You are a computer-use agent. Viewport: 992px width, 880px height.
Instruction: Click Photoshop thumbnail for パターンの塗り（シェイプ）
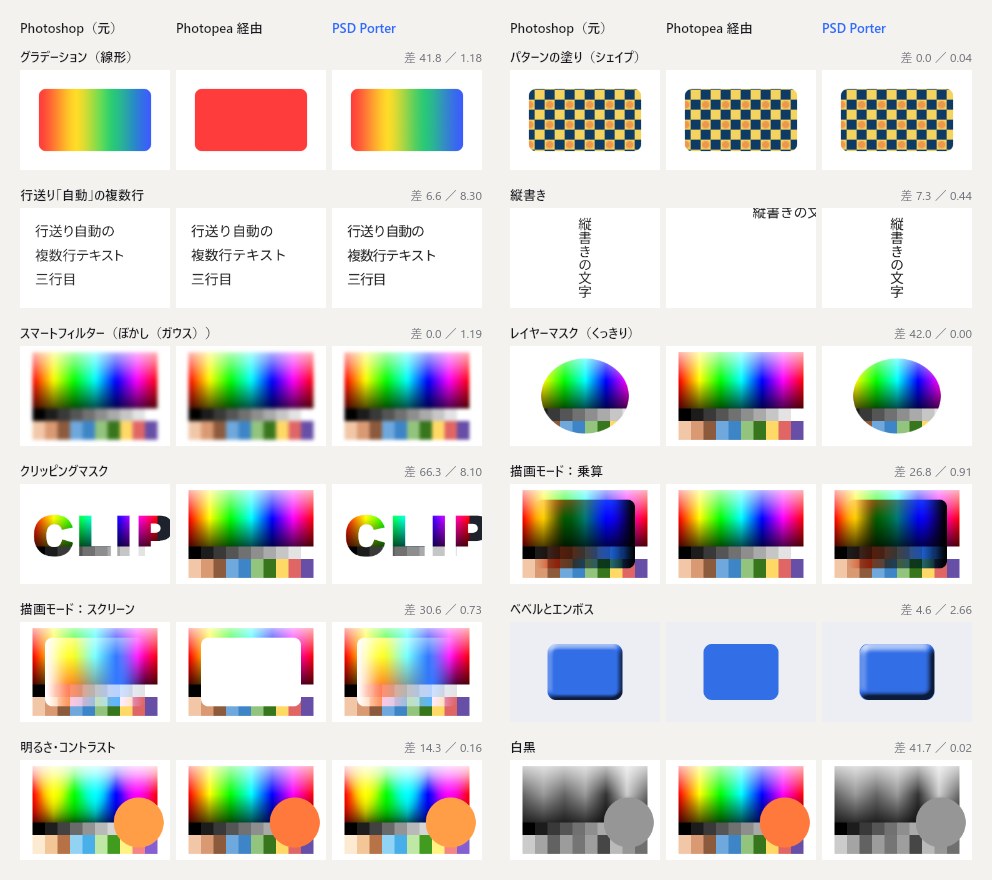pos(585,120)
